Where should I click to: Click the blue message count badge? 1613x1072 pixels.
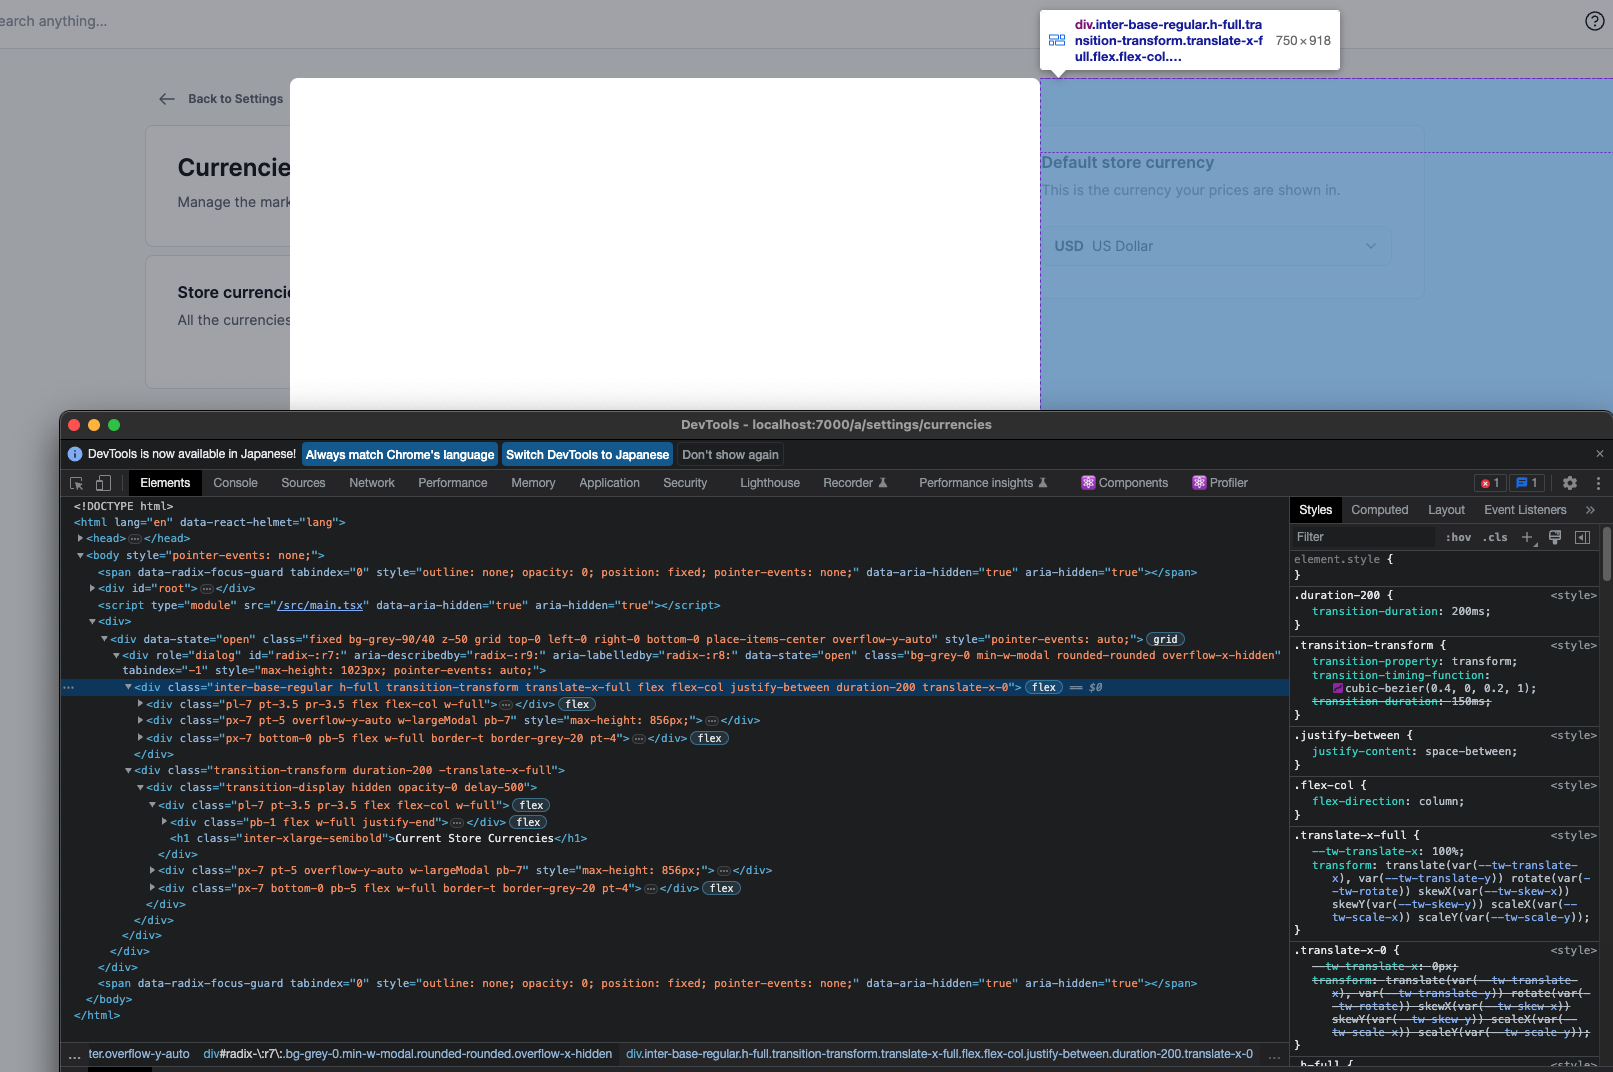[1527, 483]
